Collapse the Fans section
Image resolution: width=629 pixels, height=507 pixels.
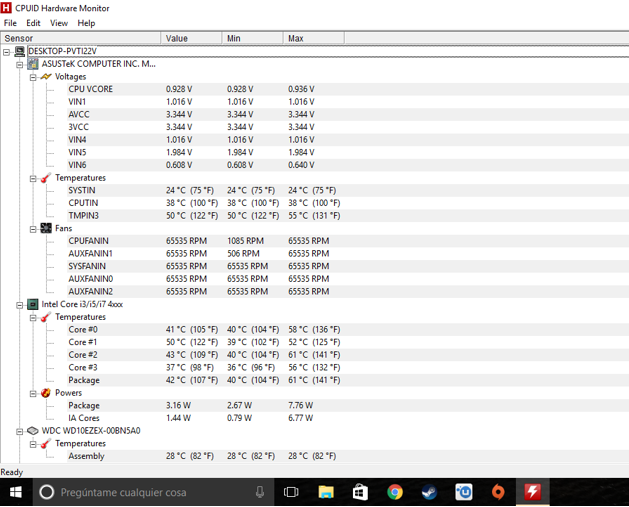[x=33, y=229]
